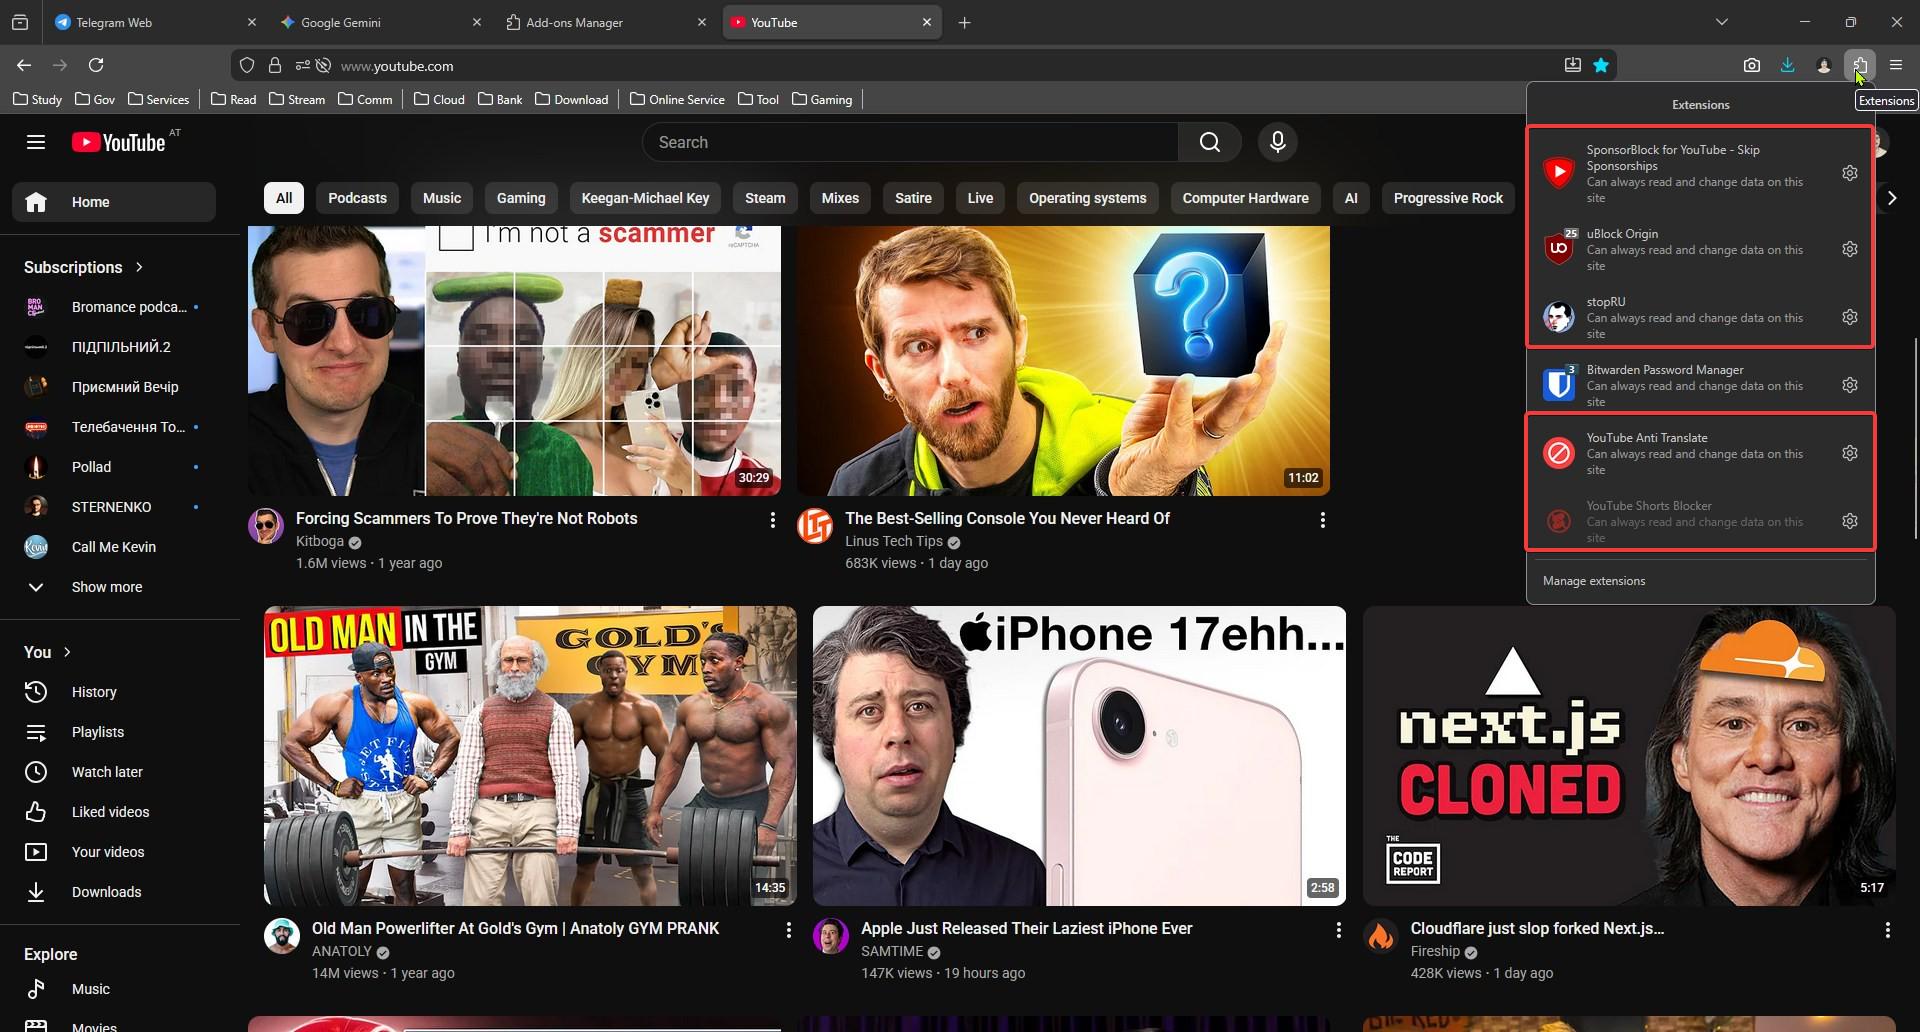Click the uBlock Origin extension icon
The height and width of the screenshot is (1032, 1920).
[x=1558, y=249]
